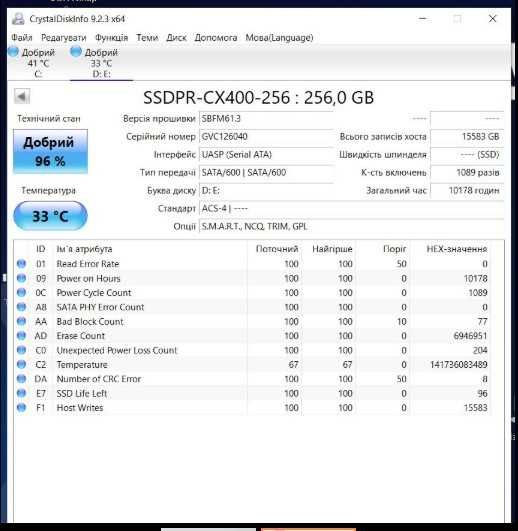The height and width of the screenshot is (531, 518).
Task: Click the interface field UASP (Serial ATA)
Action: 266,154
